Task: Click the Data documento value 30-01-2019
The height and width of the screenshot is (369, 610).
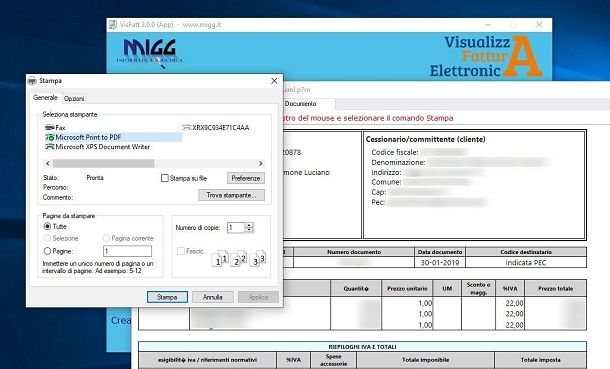Action: [440, 263]
